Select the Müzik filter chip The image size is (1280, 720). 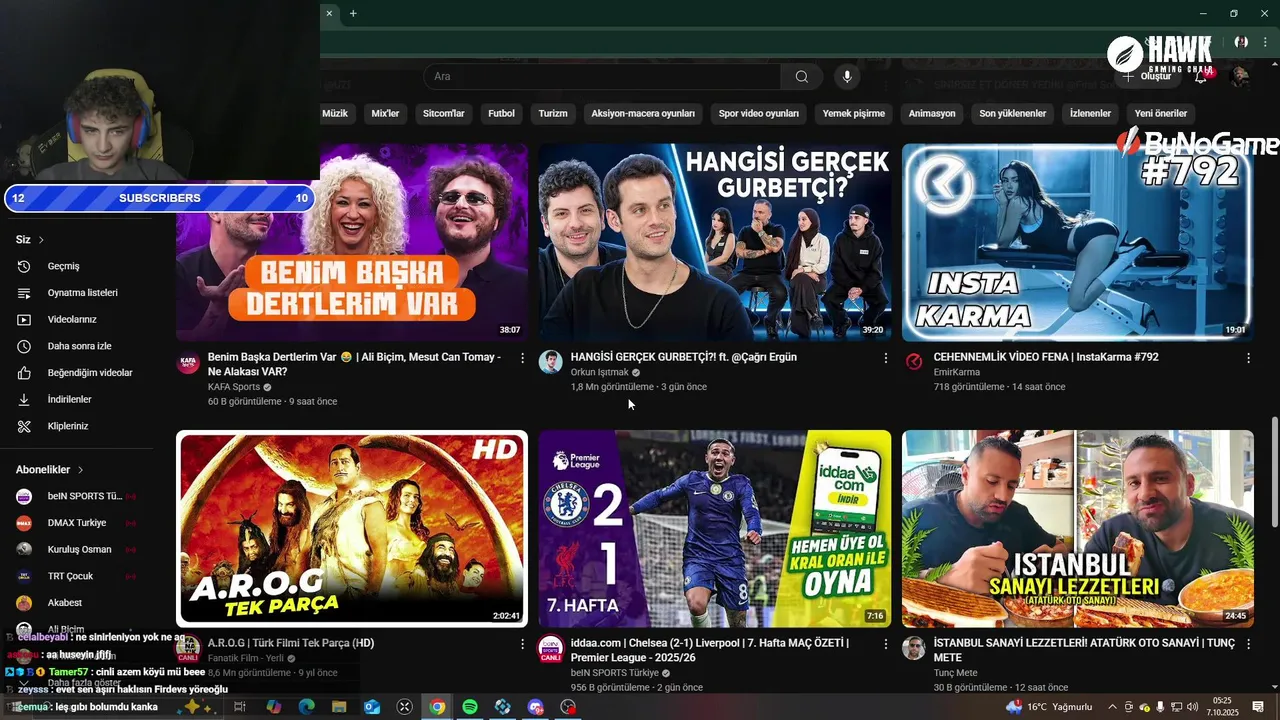click(x=335, y=114)
